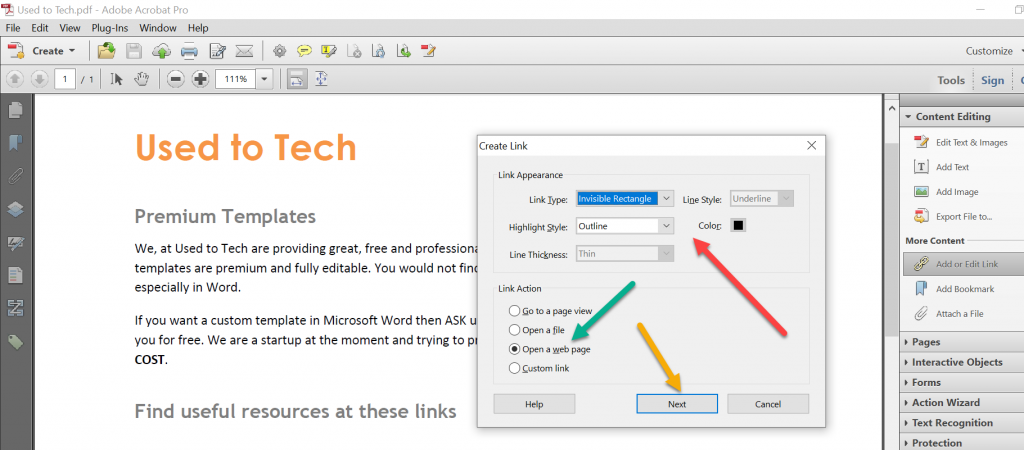Open the Plug-Ins menu
Screen dimensions: 1024x450
click(x=110, y=28)
